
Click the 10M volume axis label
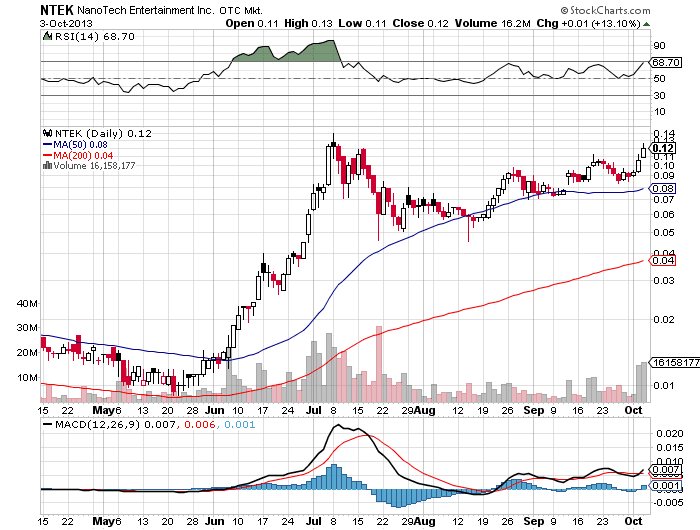[27, 378]
